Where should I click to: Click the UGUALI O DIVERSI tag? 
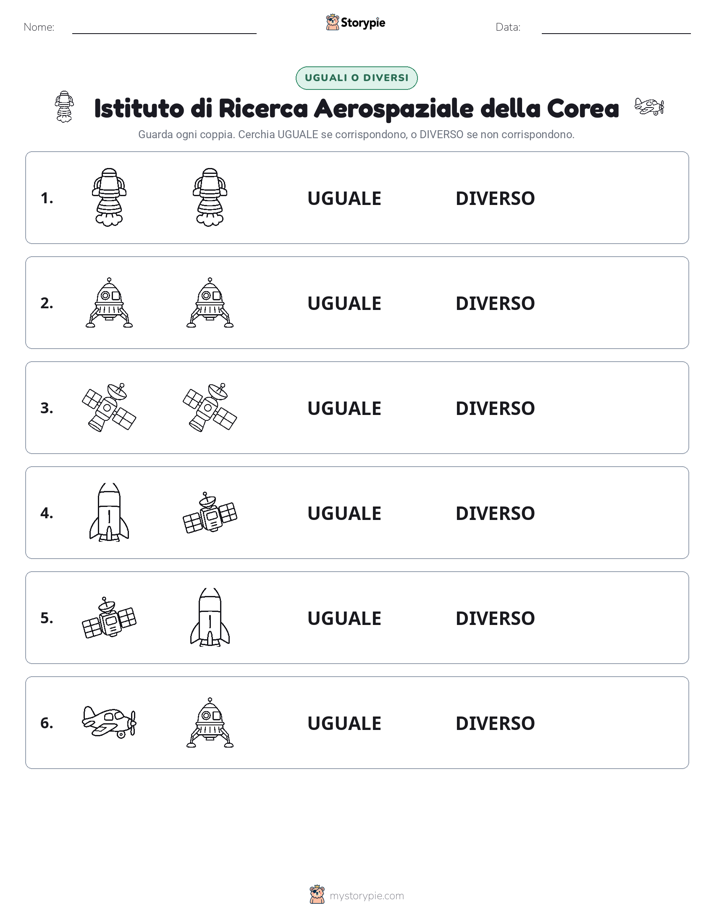coord(356,78)
